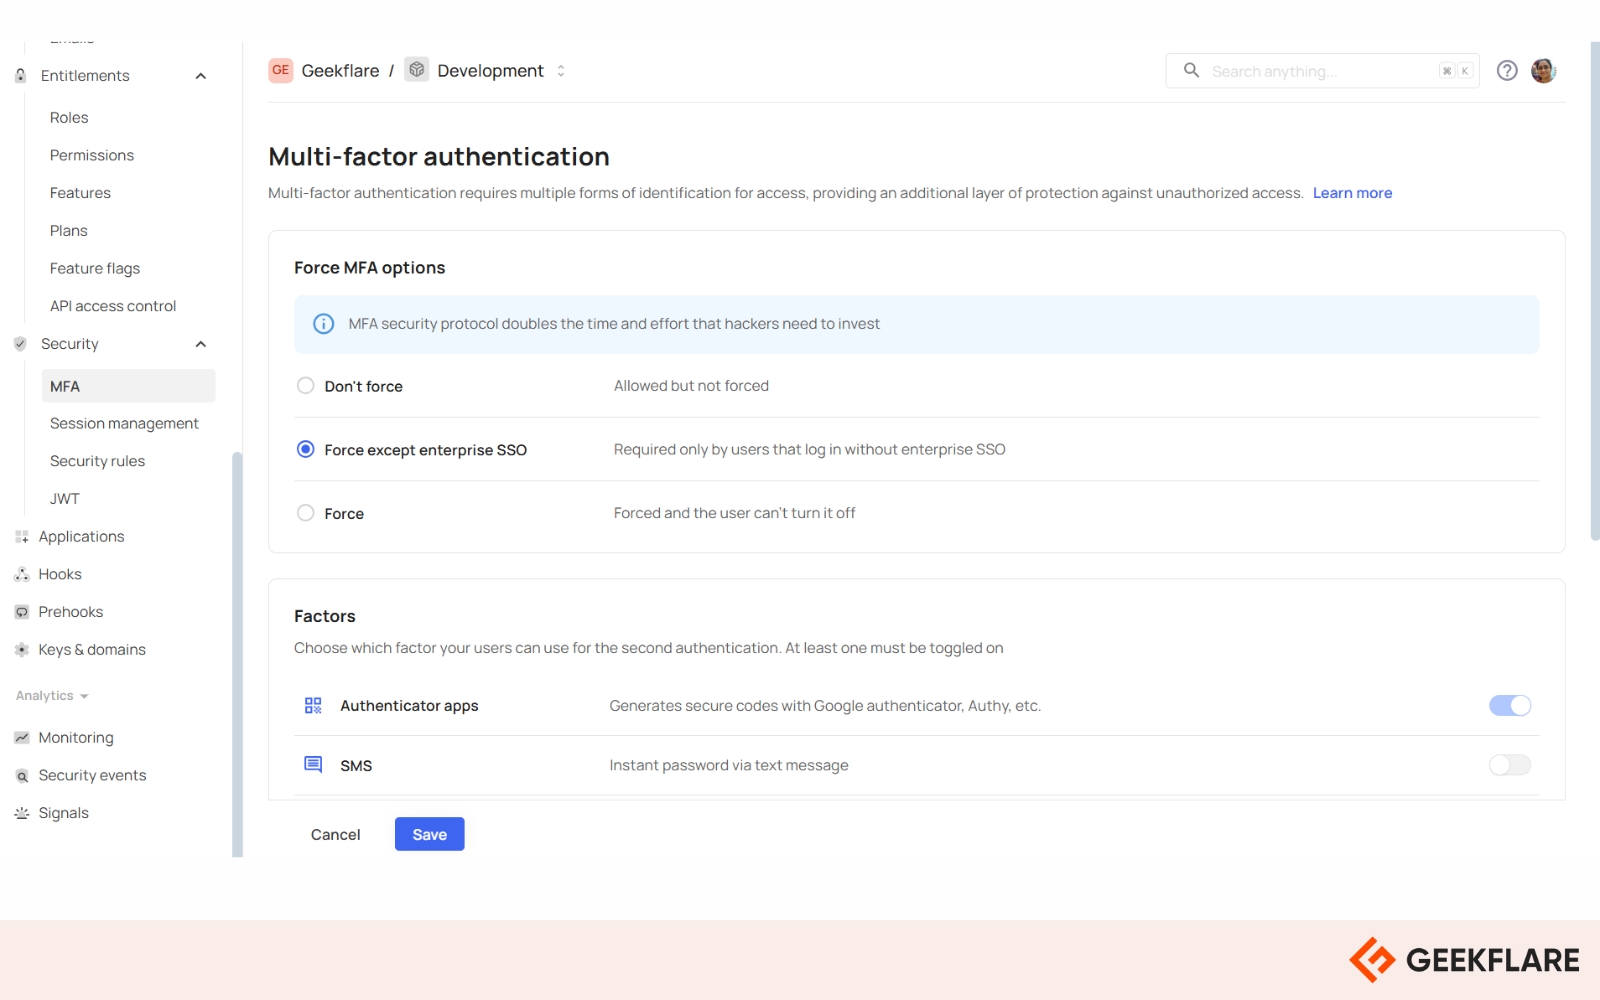Screen dimensions: 1600x1000
Task: Click the Security events magnifier icon
Action: click(x=21, y=775)
